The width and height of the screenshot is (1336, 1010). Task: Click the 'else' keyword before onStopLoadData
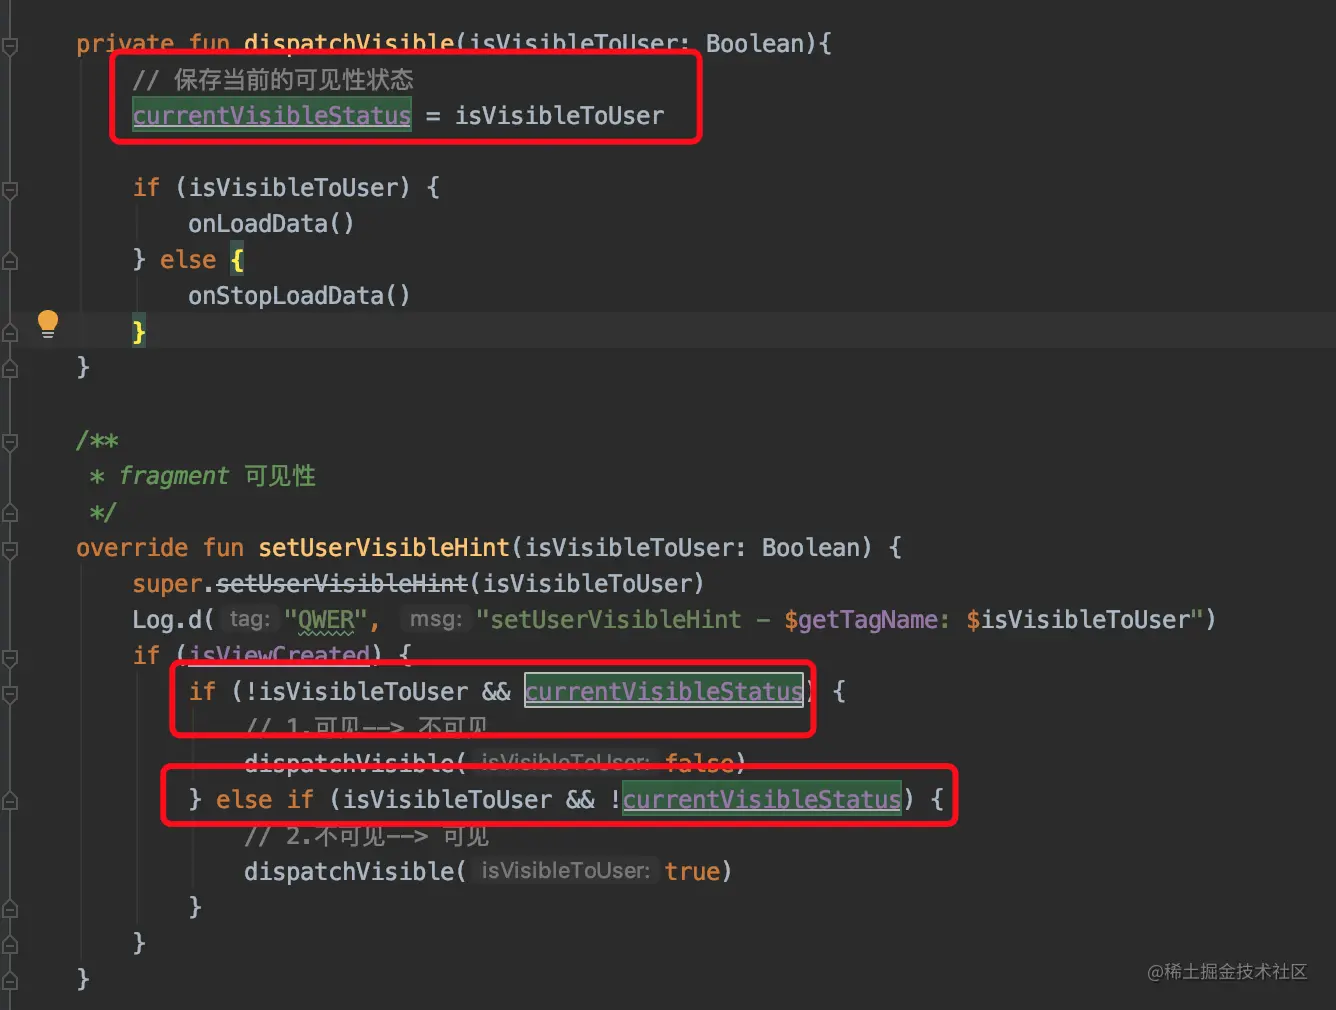[x=188, y=260]
